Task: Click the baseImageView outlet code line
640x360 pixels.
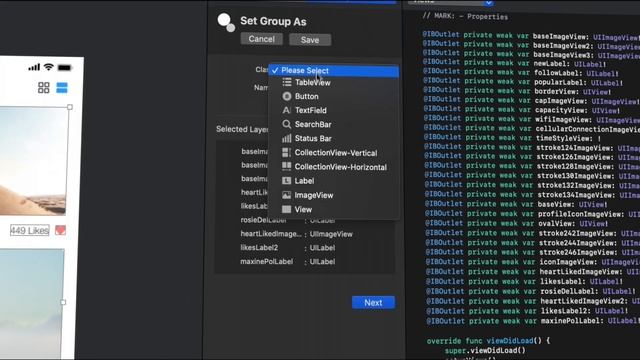Action: (x=531, y=36)
